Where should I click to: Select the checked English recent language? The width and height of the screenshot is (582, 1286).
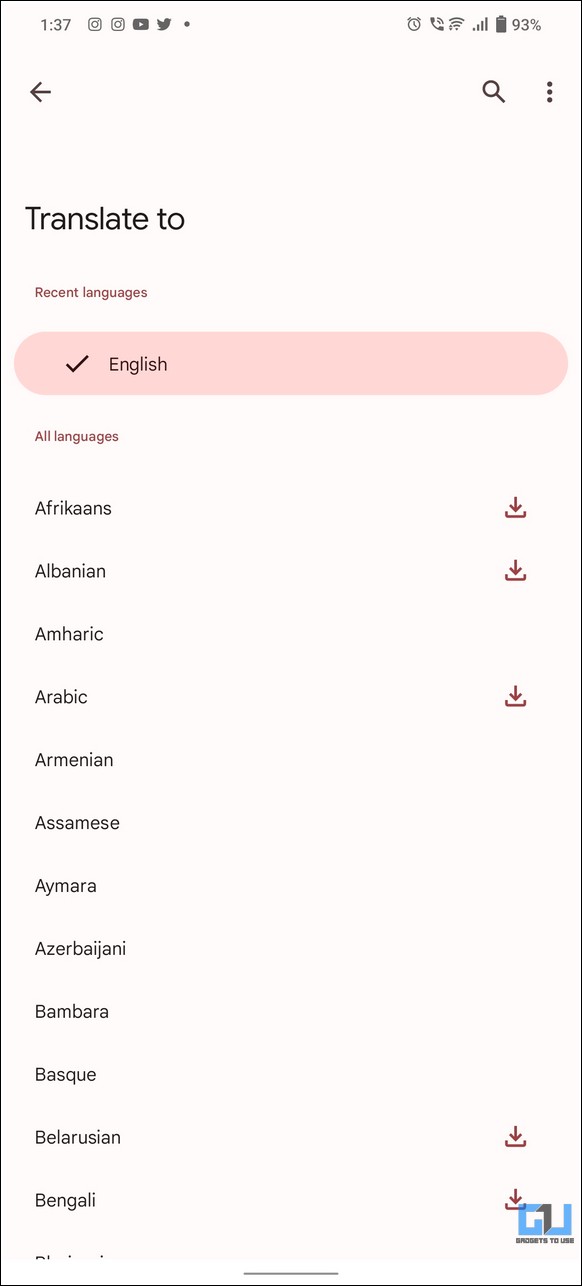coord(291,364)
